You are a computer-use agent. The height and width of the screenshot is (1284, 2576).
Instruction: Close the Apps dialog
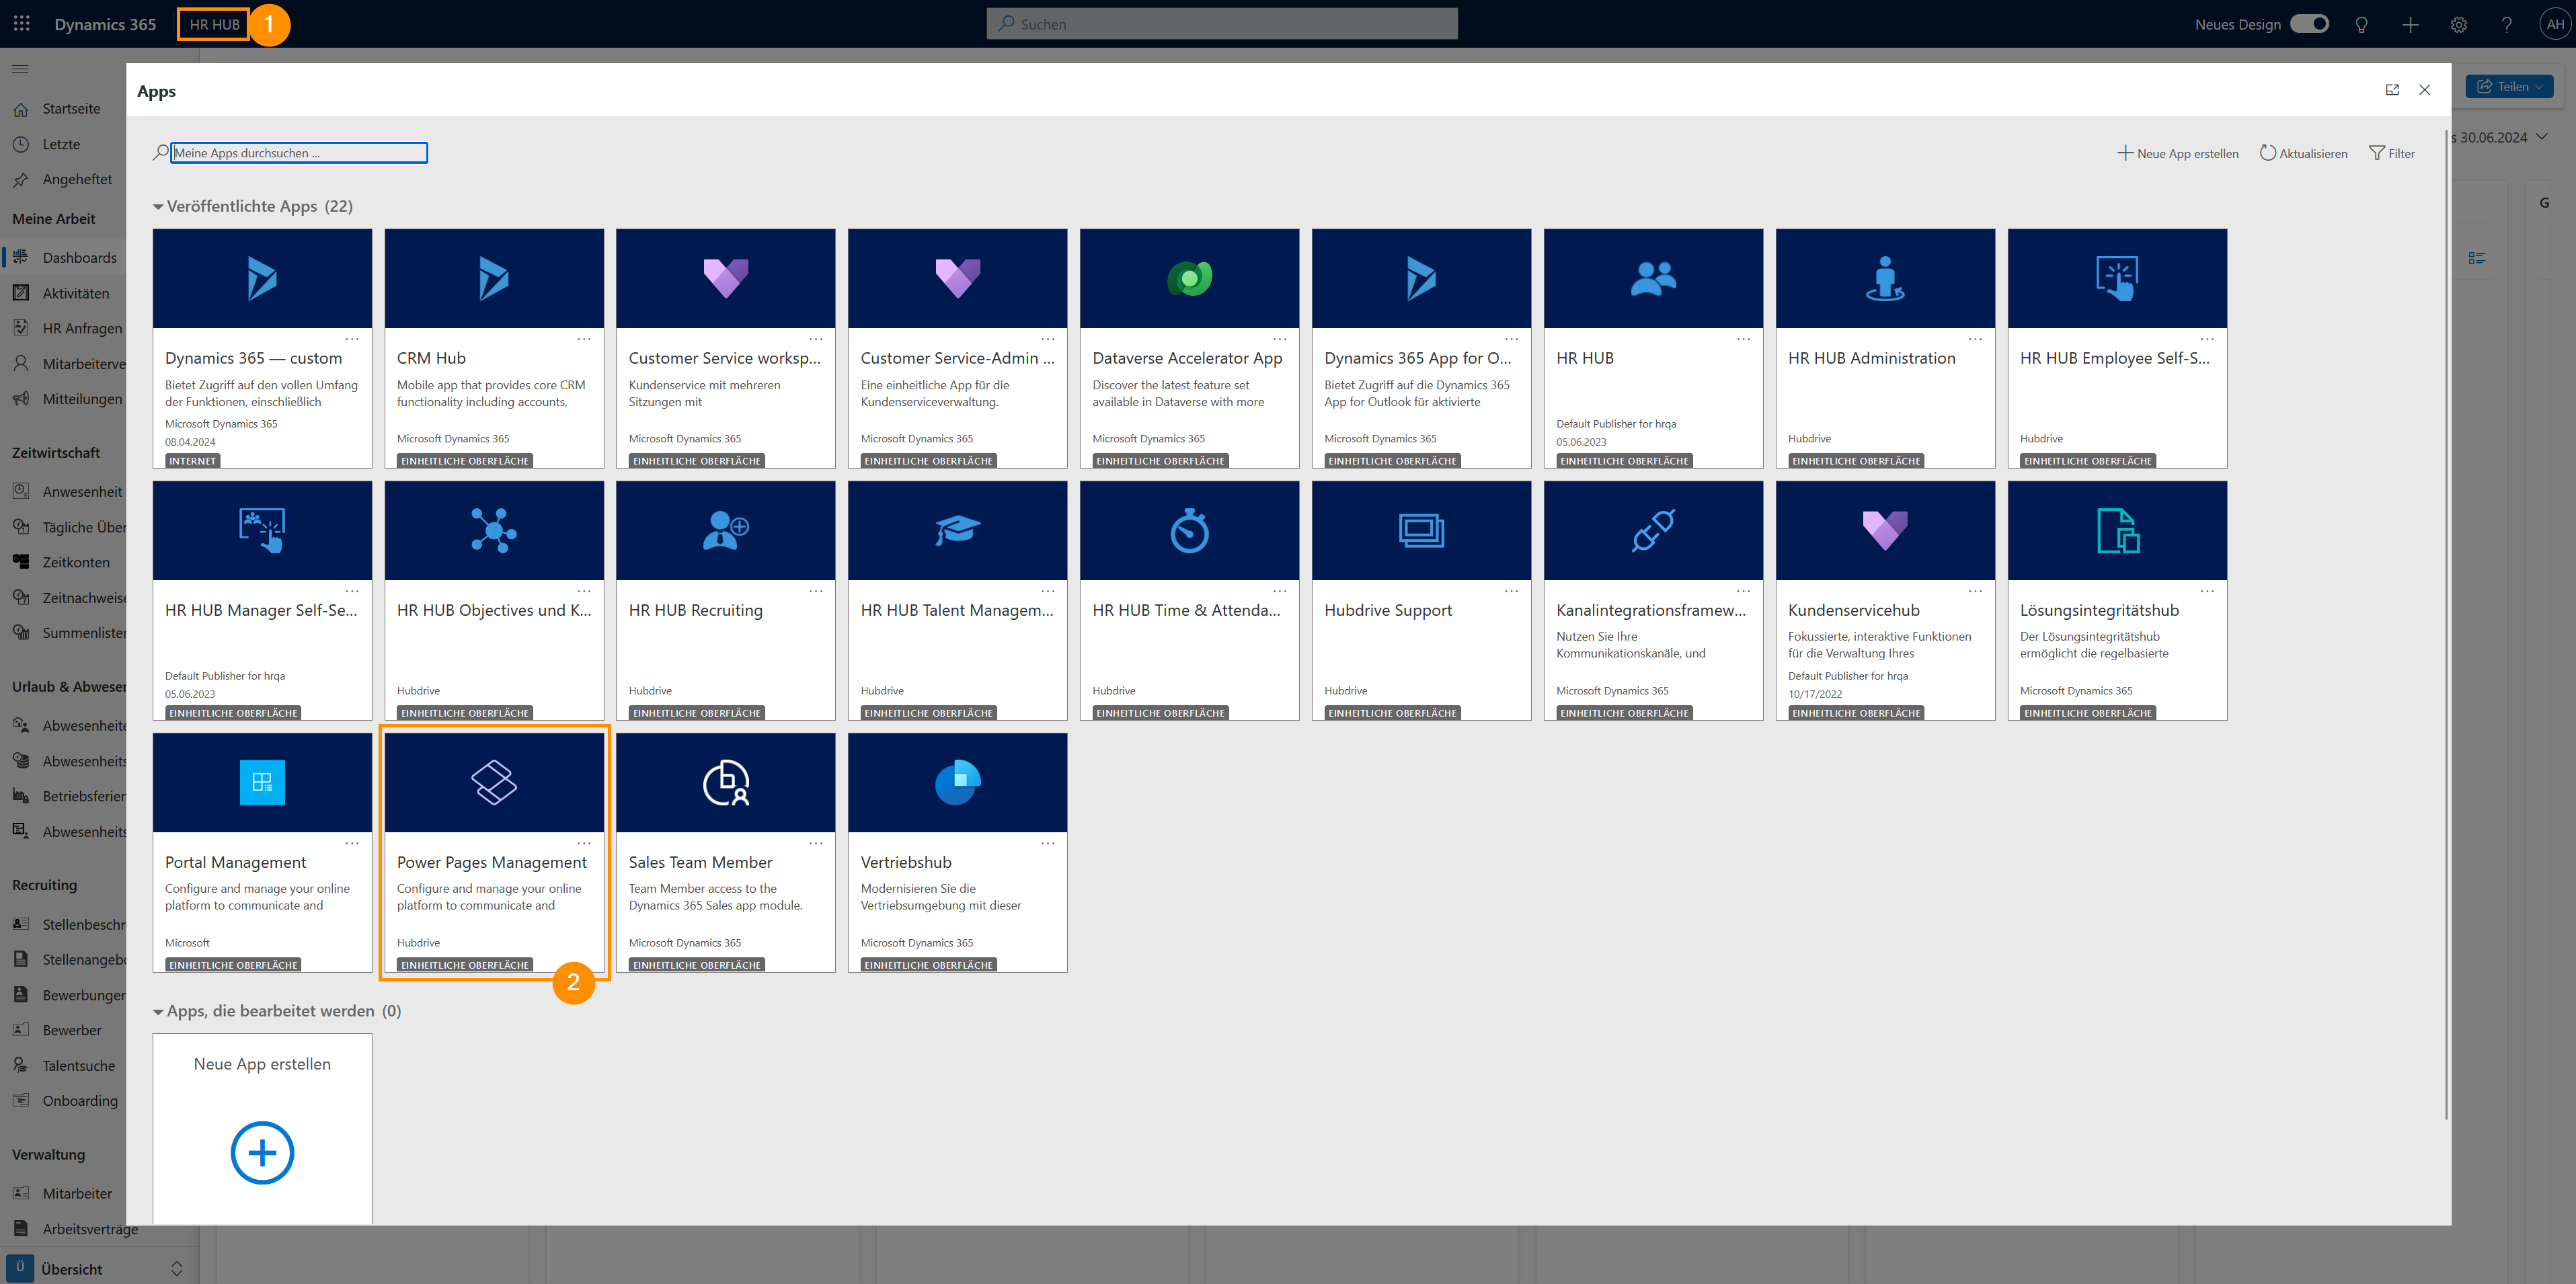coord(2424,90)
